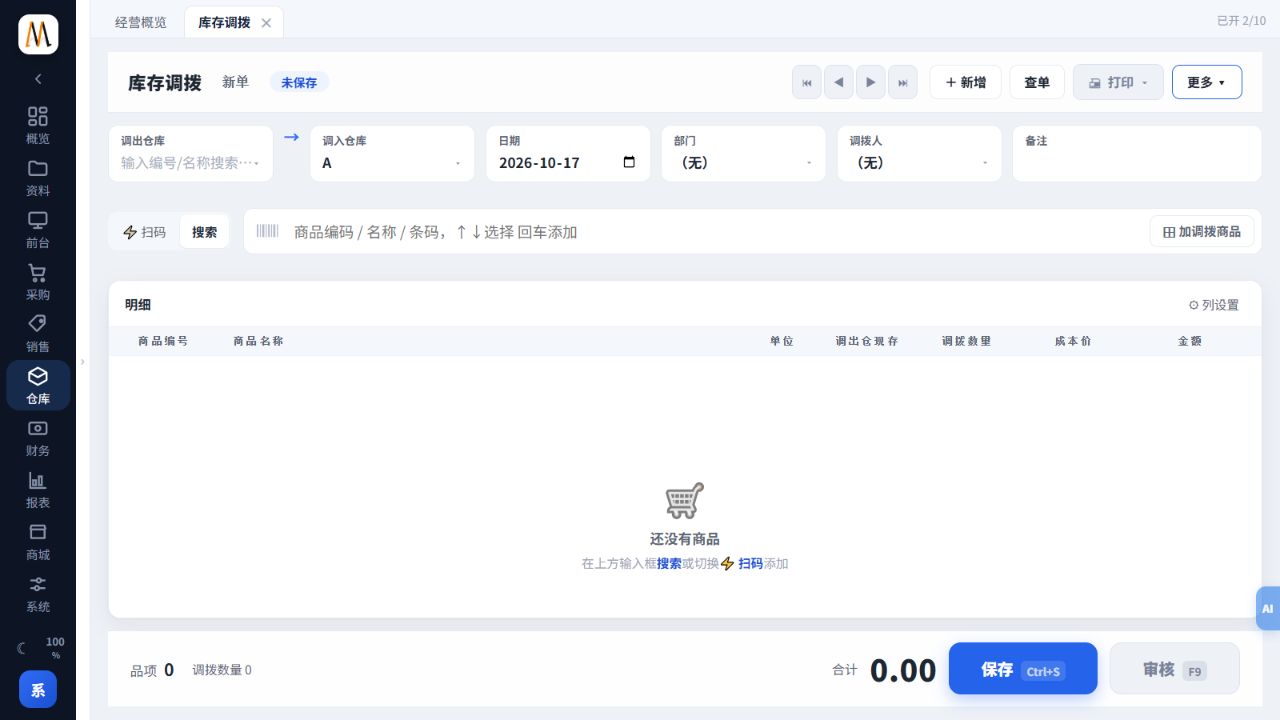This screenshot has width=1280, height=720.
Task: Click into the 备注 remarks field
Action: click(x=1137, y=153)
